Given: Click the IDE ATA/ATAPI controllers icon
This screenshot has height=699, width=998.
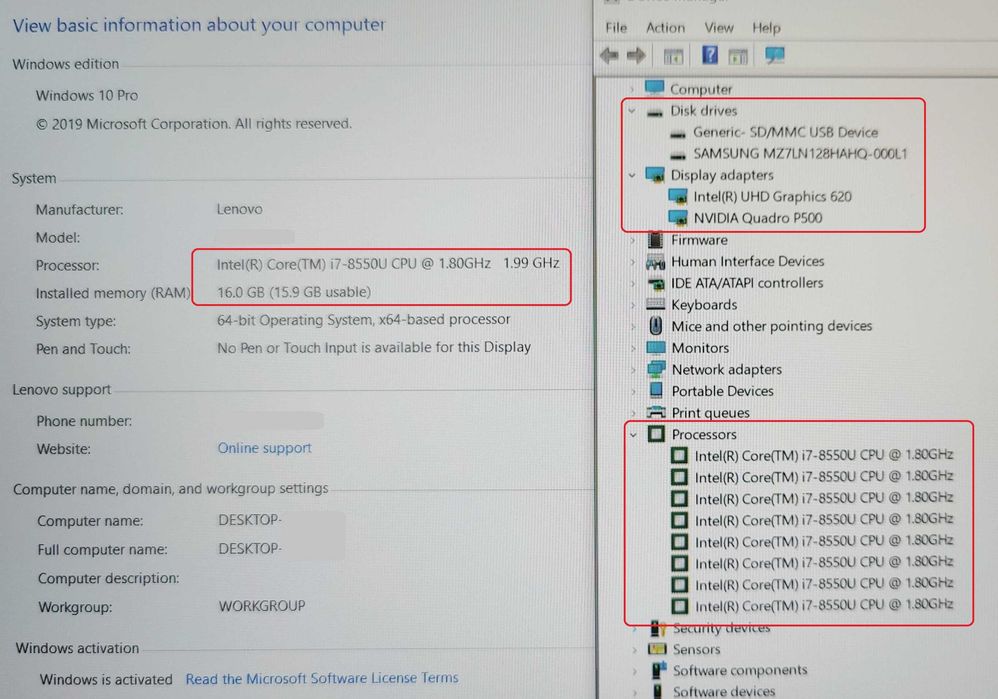Looking at the screenshot, I should (x=656, y=283).
